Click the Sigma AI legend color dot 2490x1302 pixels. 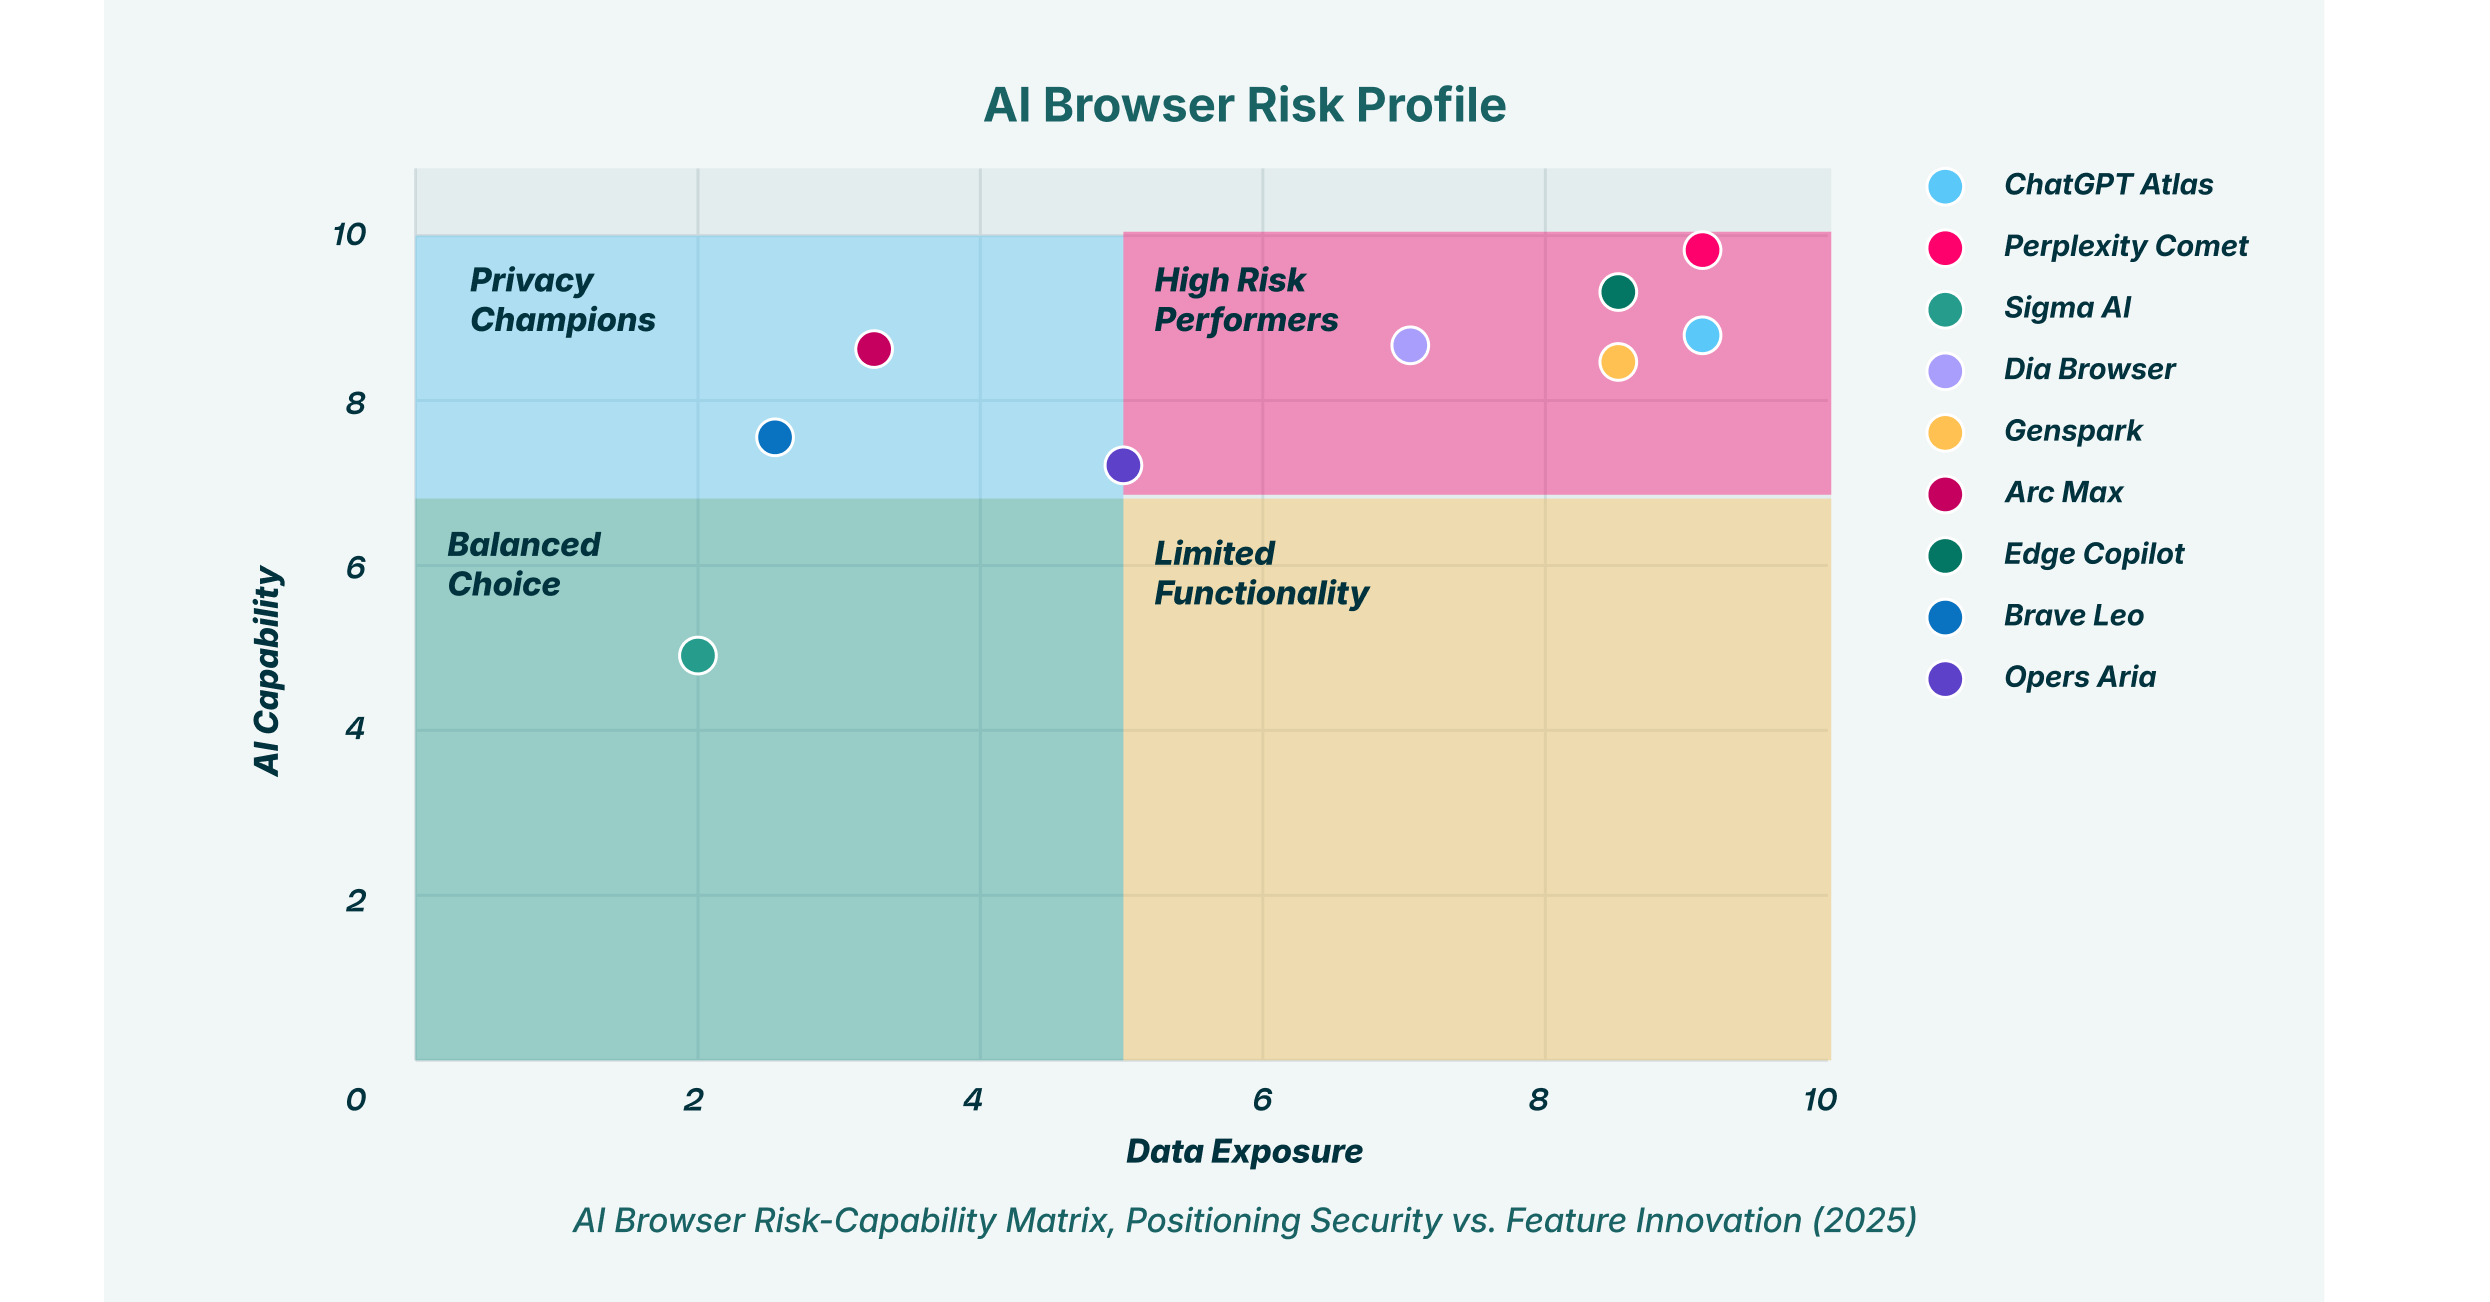point(1945,309)
